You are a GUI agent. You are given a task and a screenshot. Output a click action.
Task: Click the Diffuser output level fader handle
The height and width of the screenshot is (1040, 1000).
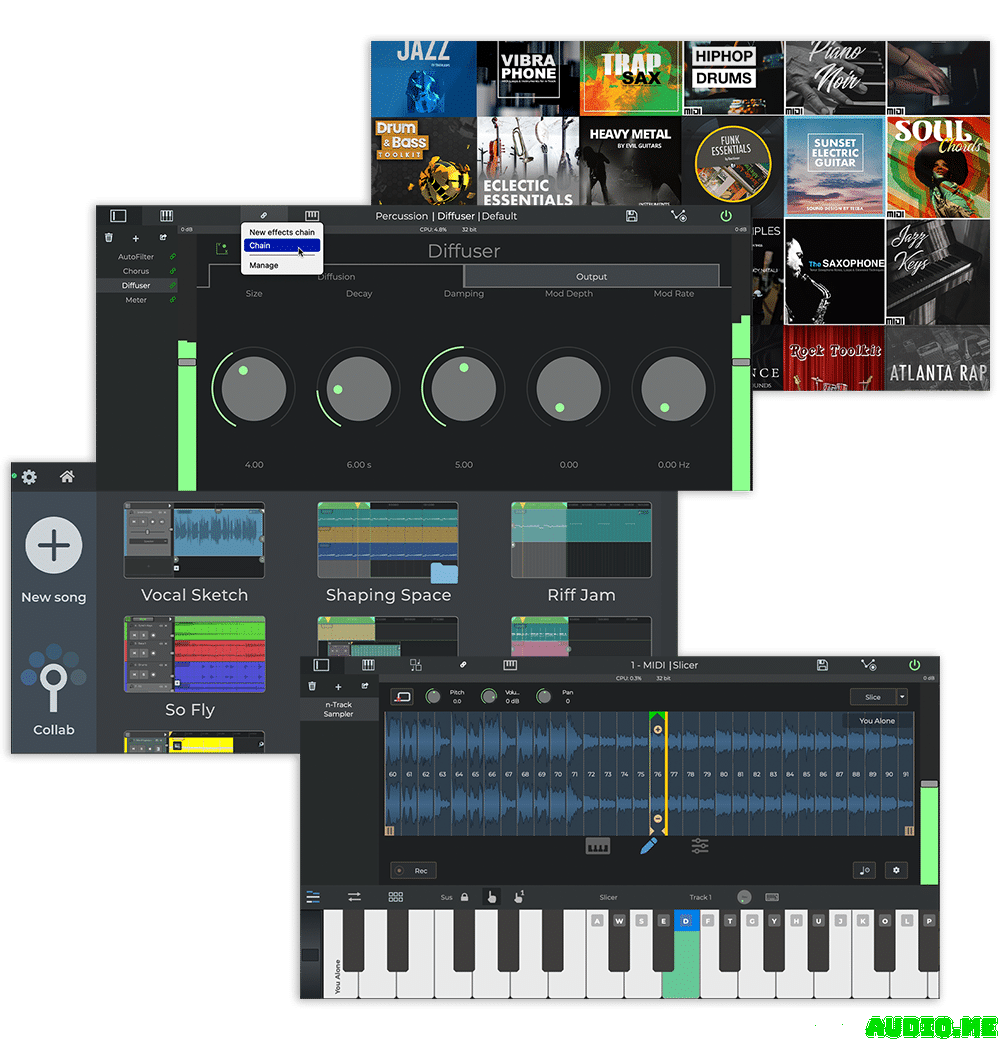pos(741,362)
